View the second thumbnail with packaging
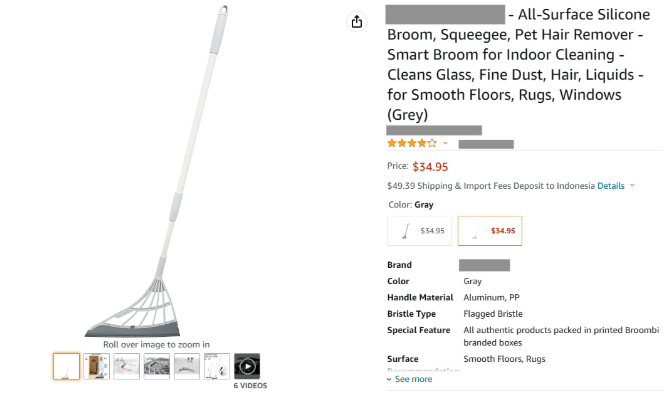The height and width of the screenshot is (398, 664). point(97,366)
